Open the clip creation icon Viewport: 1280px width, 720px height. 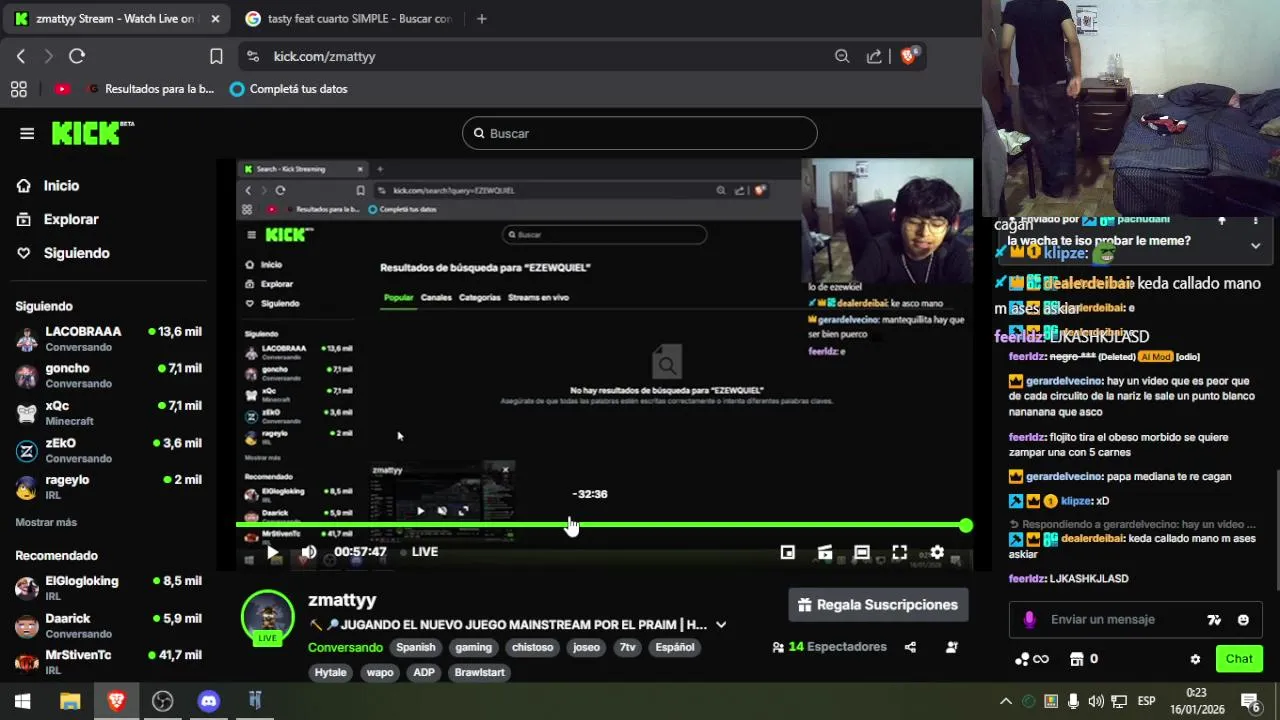click(825, 552)
